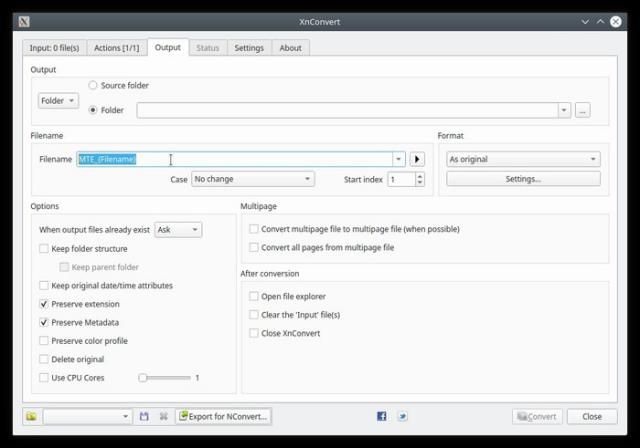Expand the Case dropdown
The height and width of the screenshot is (448, 640).
tap(252, 179)
